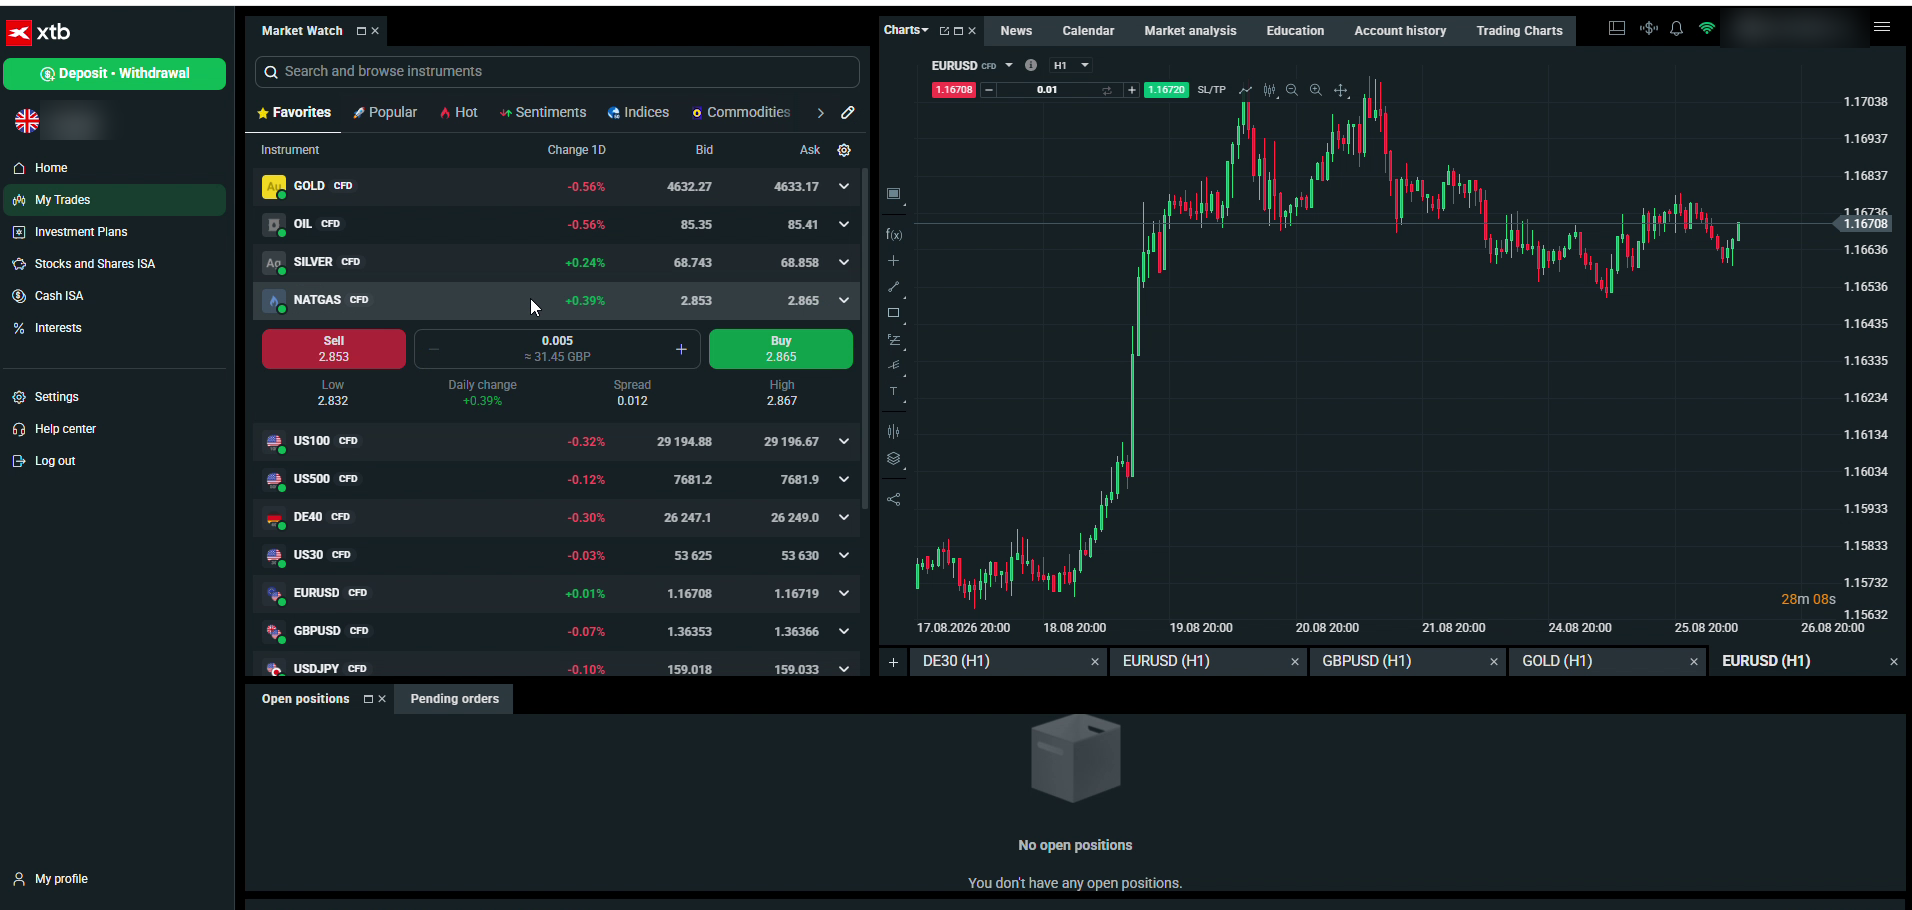
Task: Open Market Watch column settings gear
Action: (844, 150)
